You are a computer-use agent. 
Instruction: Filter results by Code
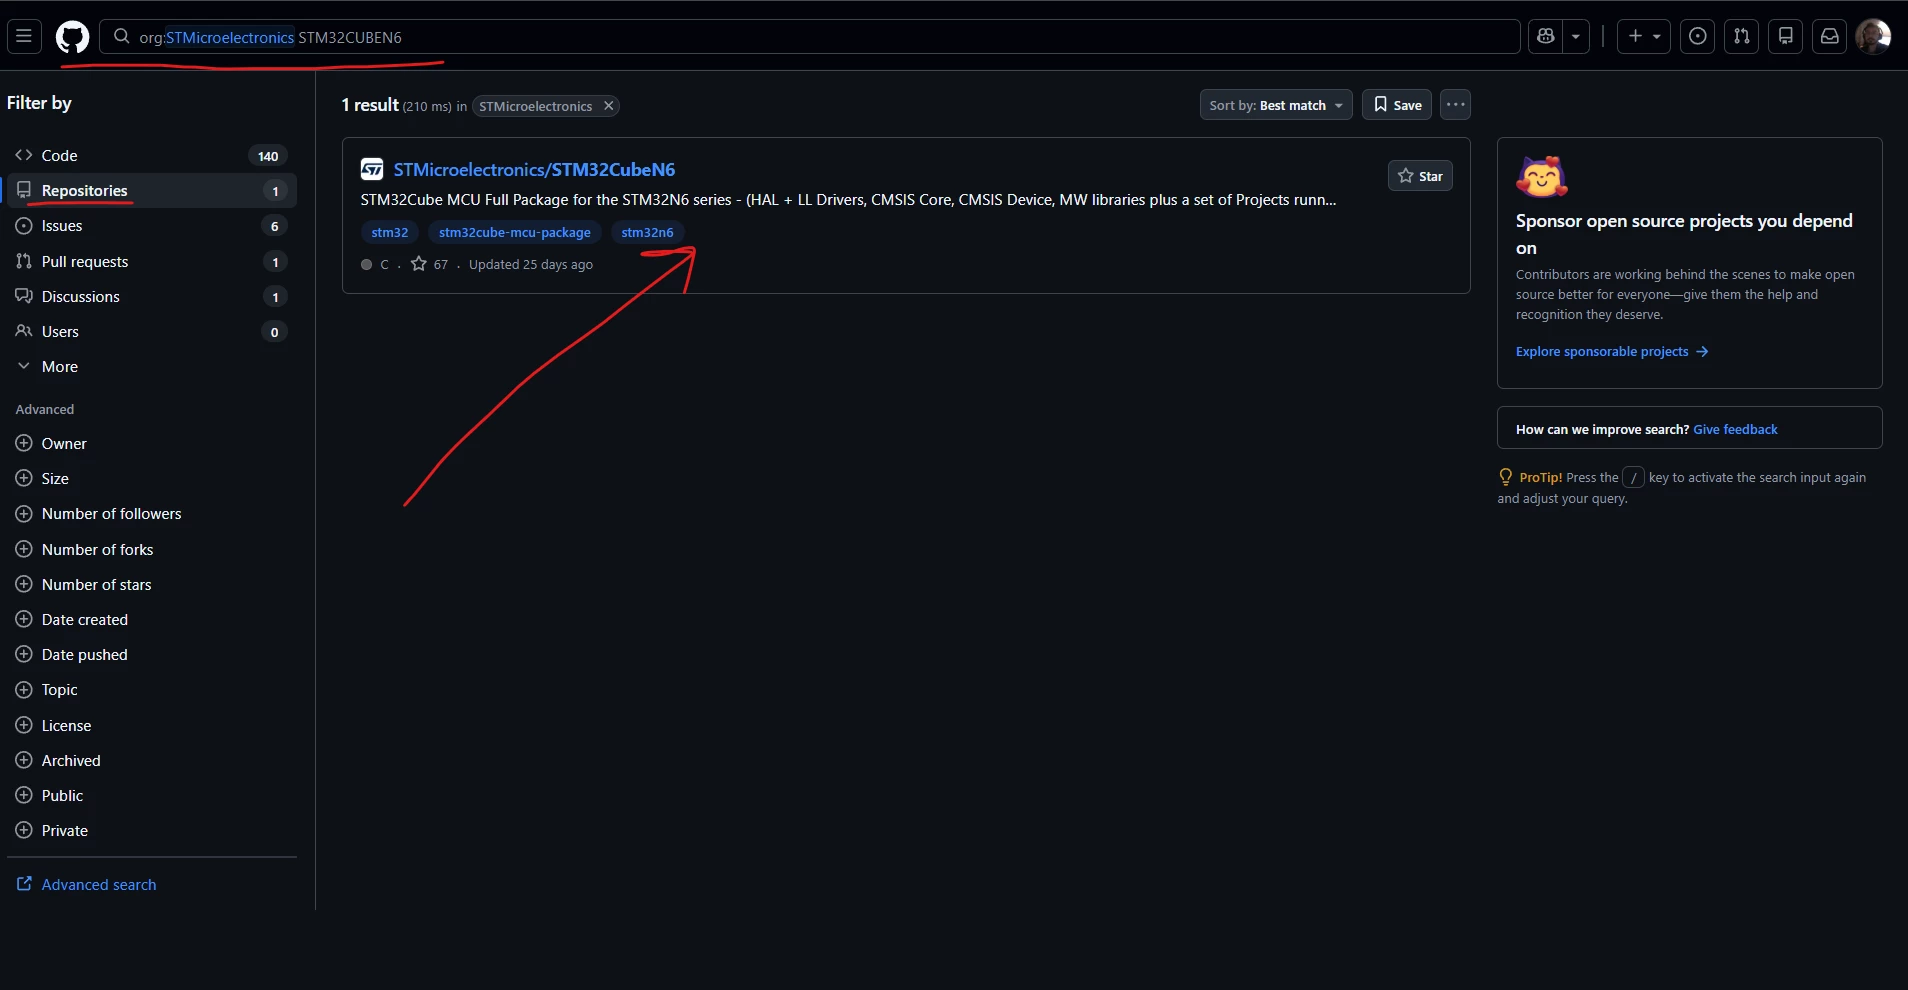coord(152,156)
